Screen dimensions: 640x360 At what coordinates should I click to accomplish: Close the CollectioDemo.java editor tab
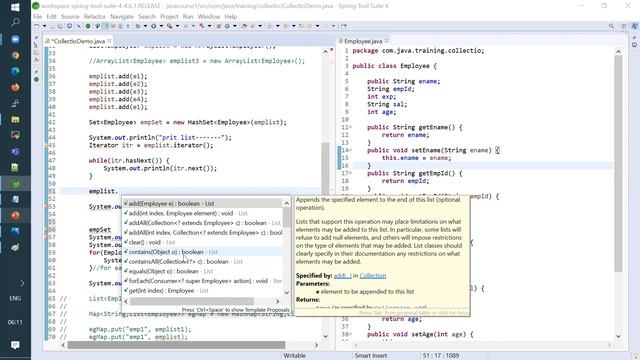point(109,40)
